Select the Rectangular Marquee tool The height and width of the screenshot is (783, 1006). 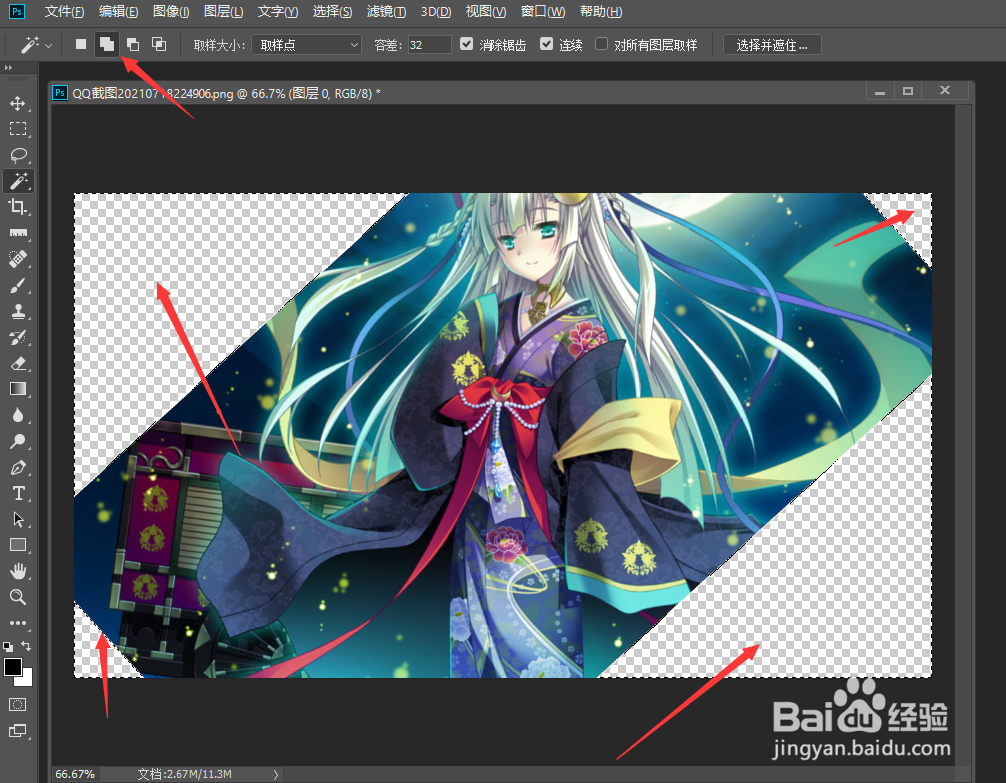18,129
